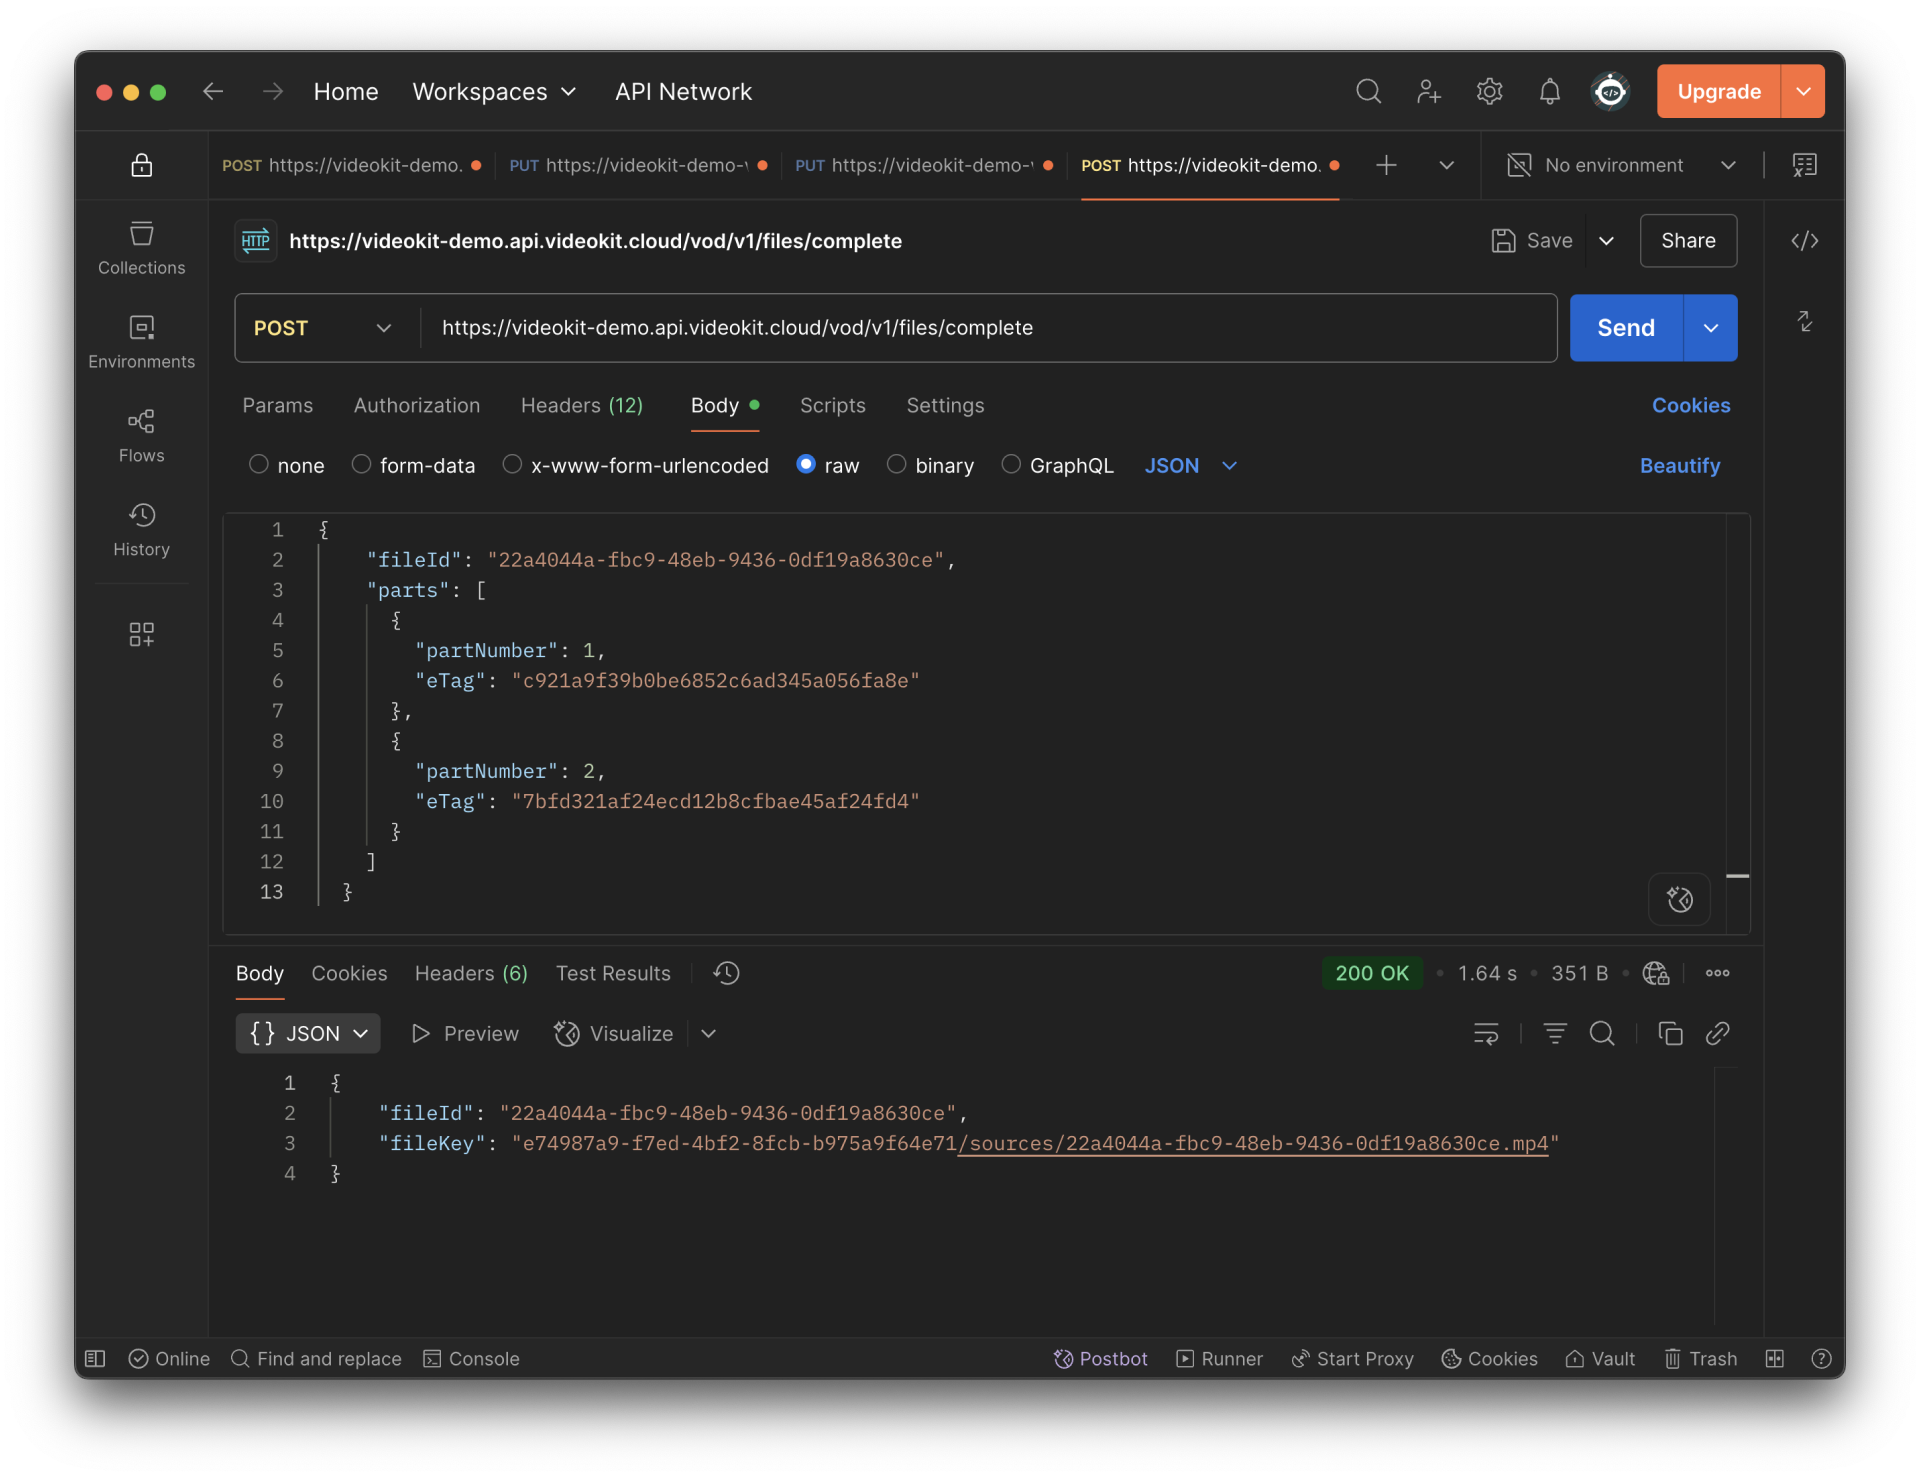Image resolution: width=1920 pixels, height=1478 pixels.
Task: Select the binary body type
Action: click(897, 465)
